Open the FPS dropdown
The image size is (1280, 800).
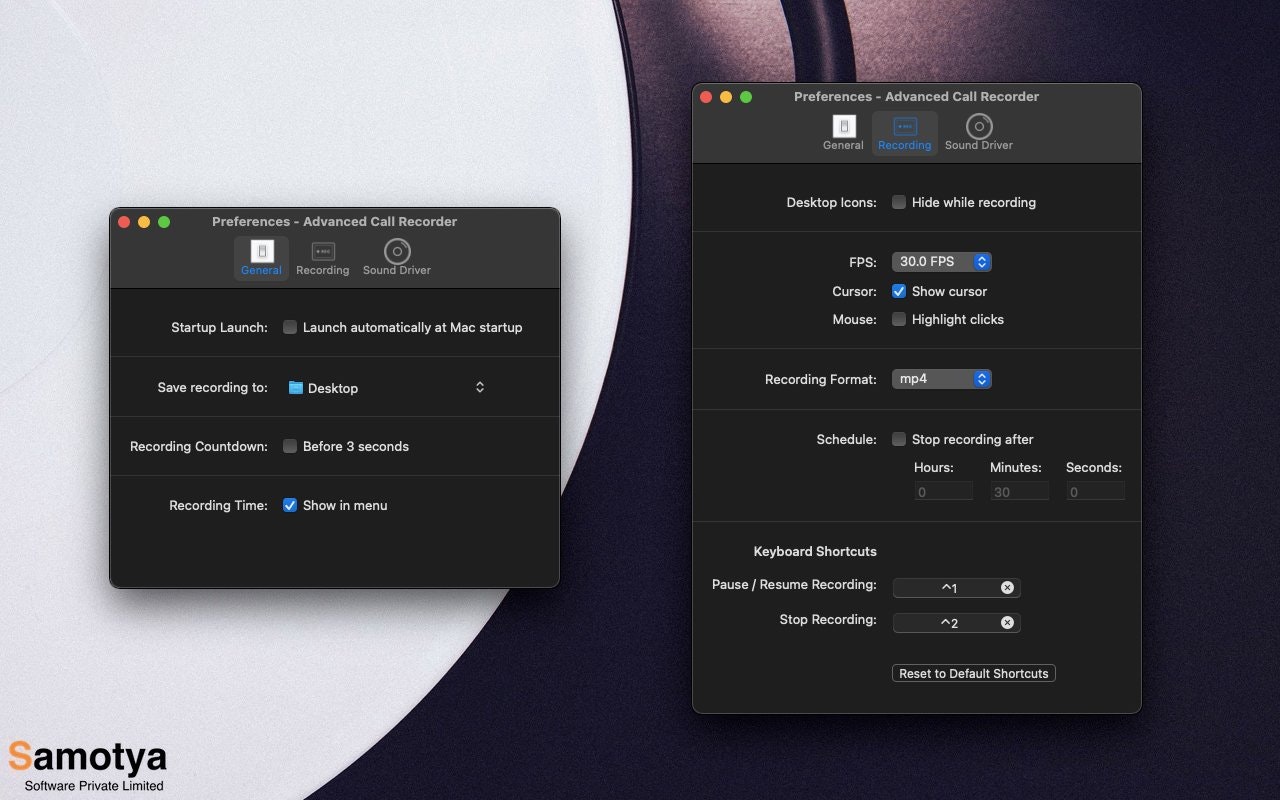[941, 261]
